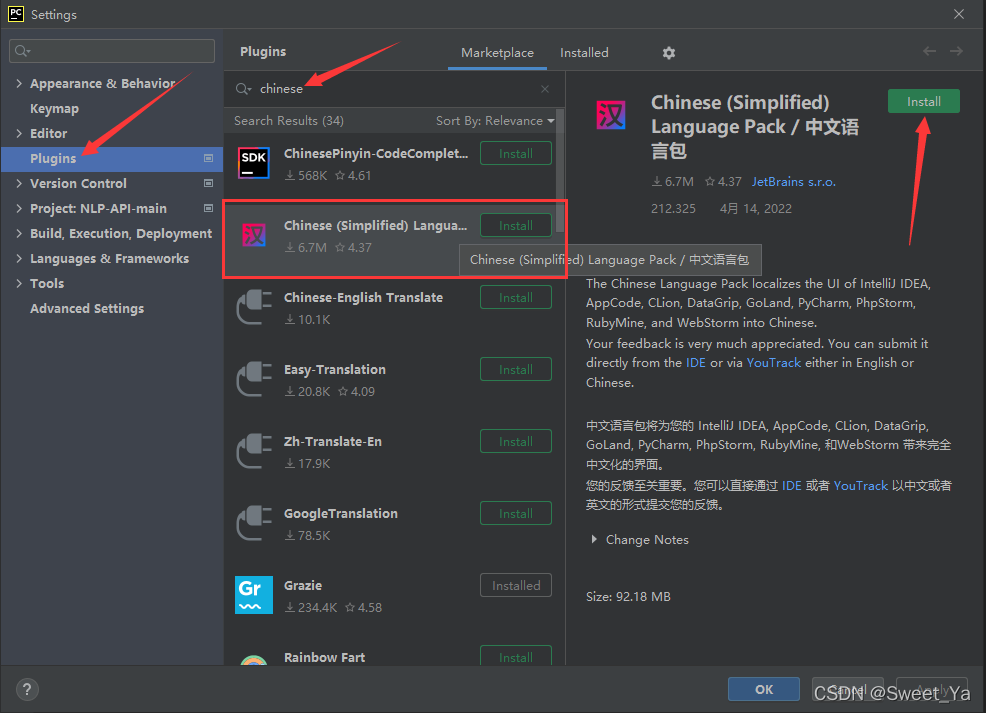Open the Sort By Relevance dropdown
986x713 pixels.
(x=495, y=121)
